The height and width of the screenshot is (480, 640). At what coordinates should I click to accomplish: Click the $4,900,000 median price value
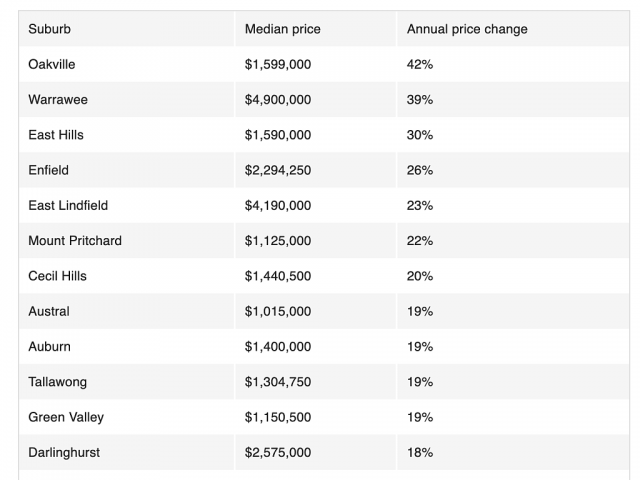click(278, 100)
